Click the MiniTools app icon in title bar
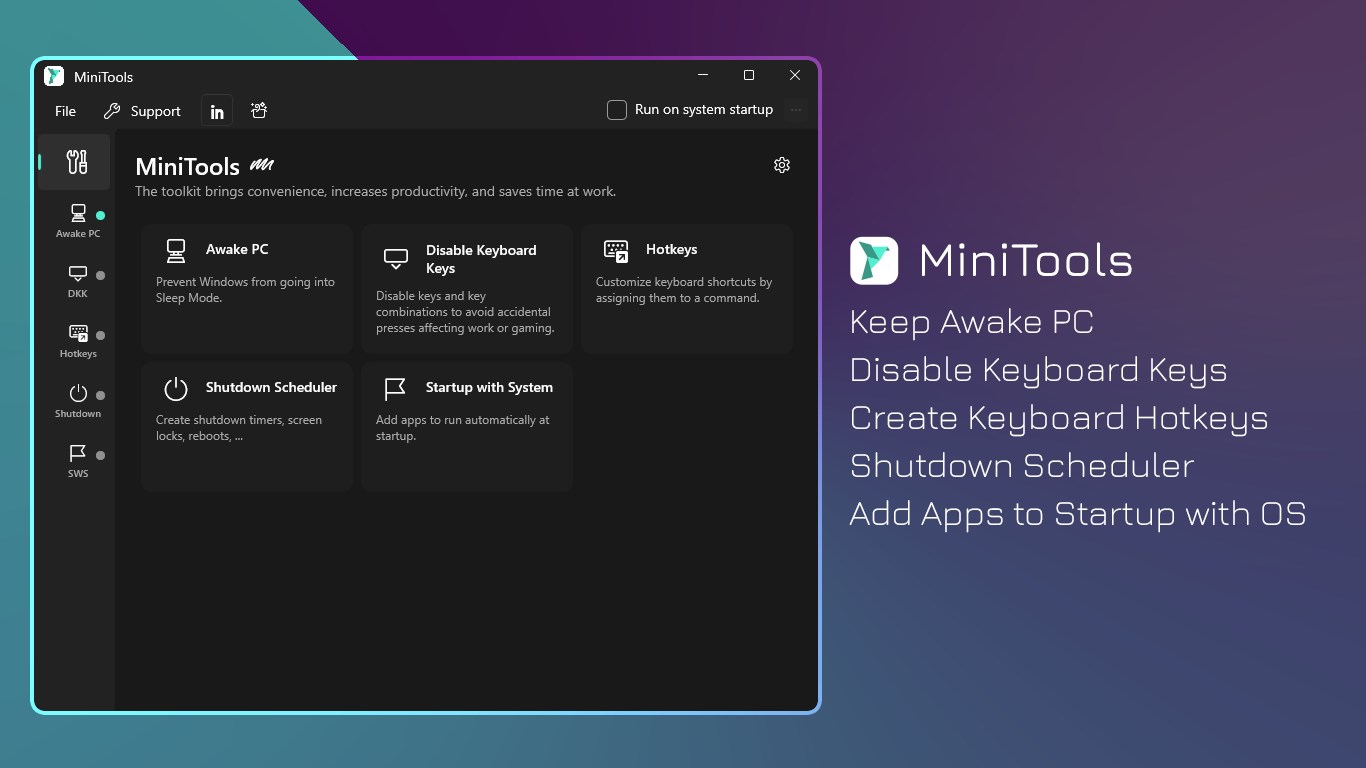Viewport: 1366px width, 768px height. click(x=54, y=76)
